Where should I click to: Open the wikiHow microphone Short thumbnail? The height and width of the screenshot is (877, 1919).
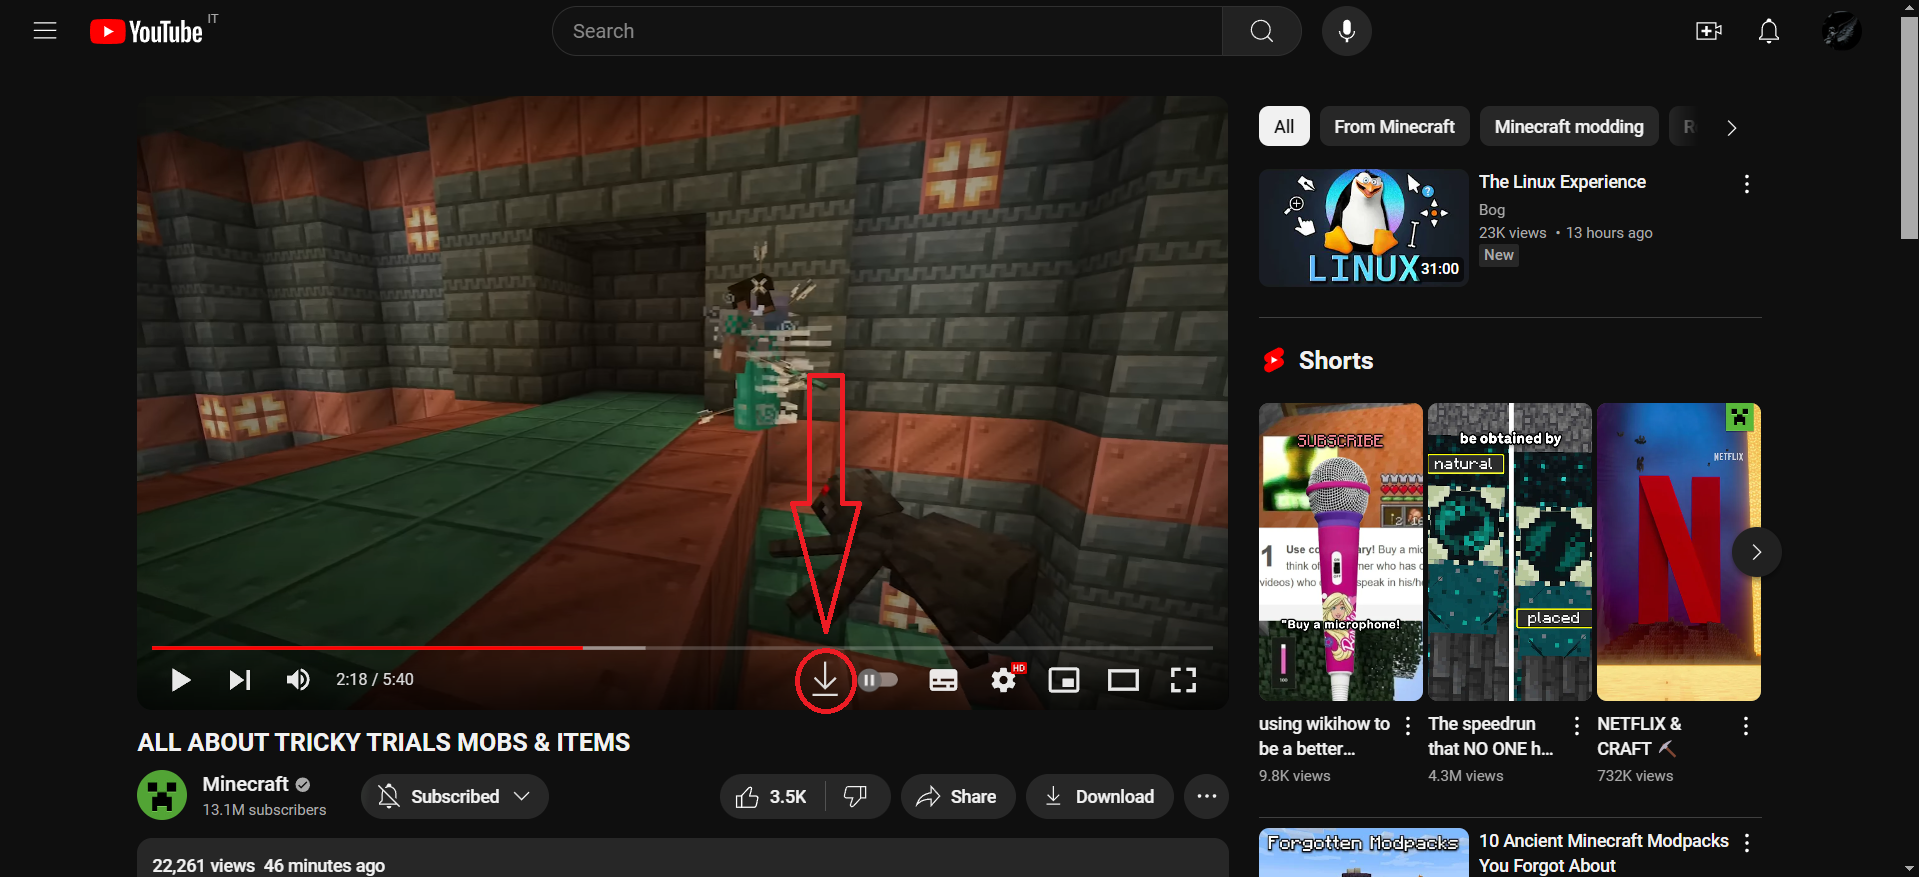pyautogui.click(x=1340, y=552)
